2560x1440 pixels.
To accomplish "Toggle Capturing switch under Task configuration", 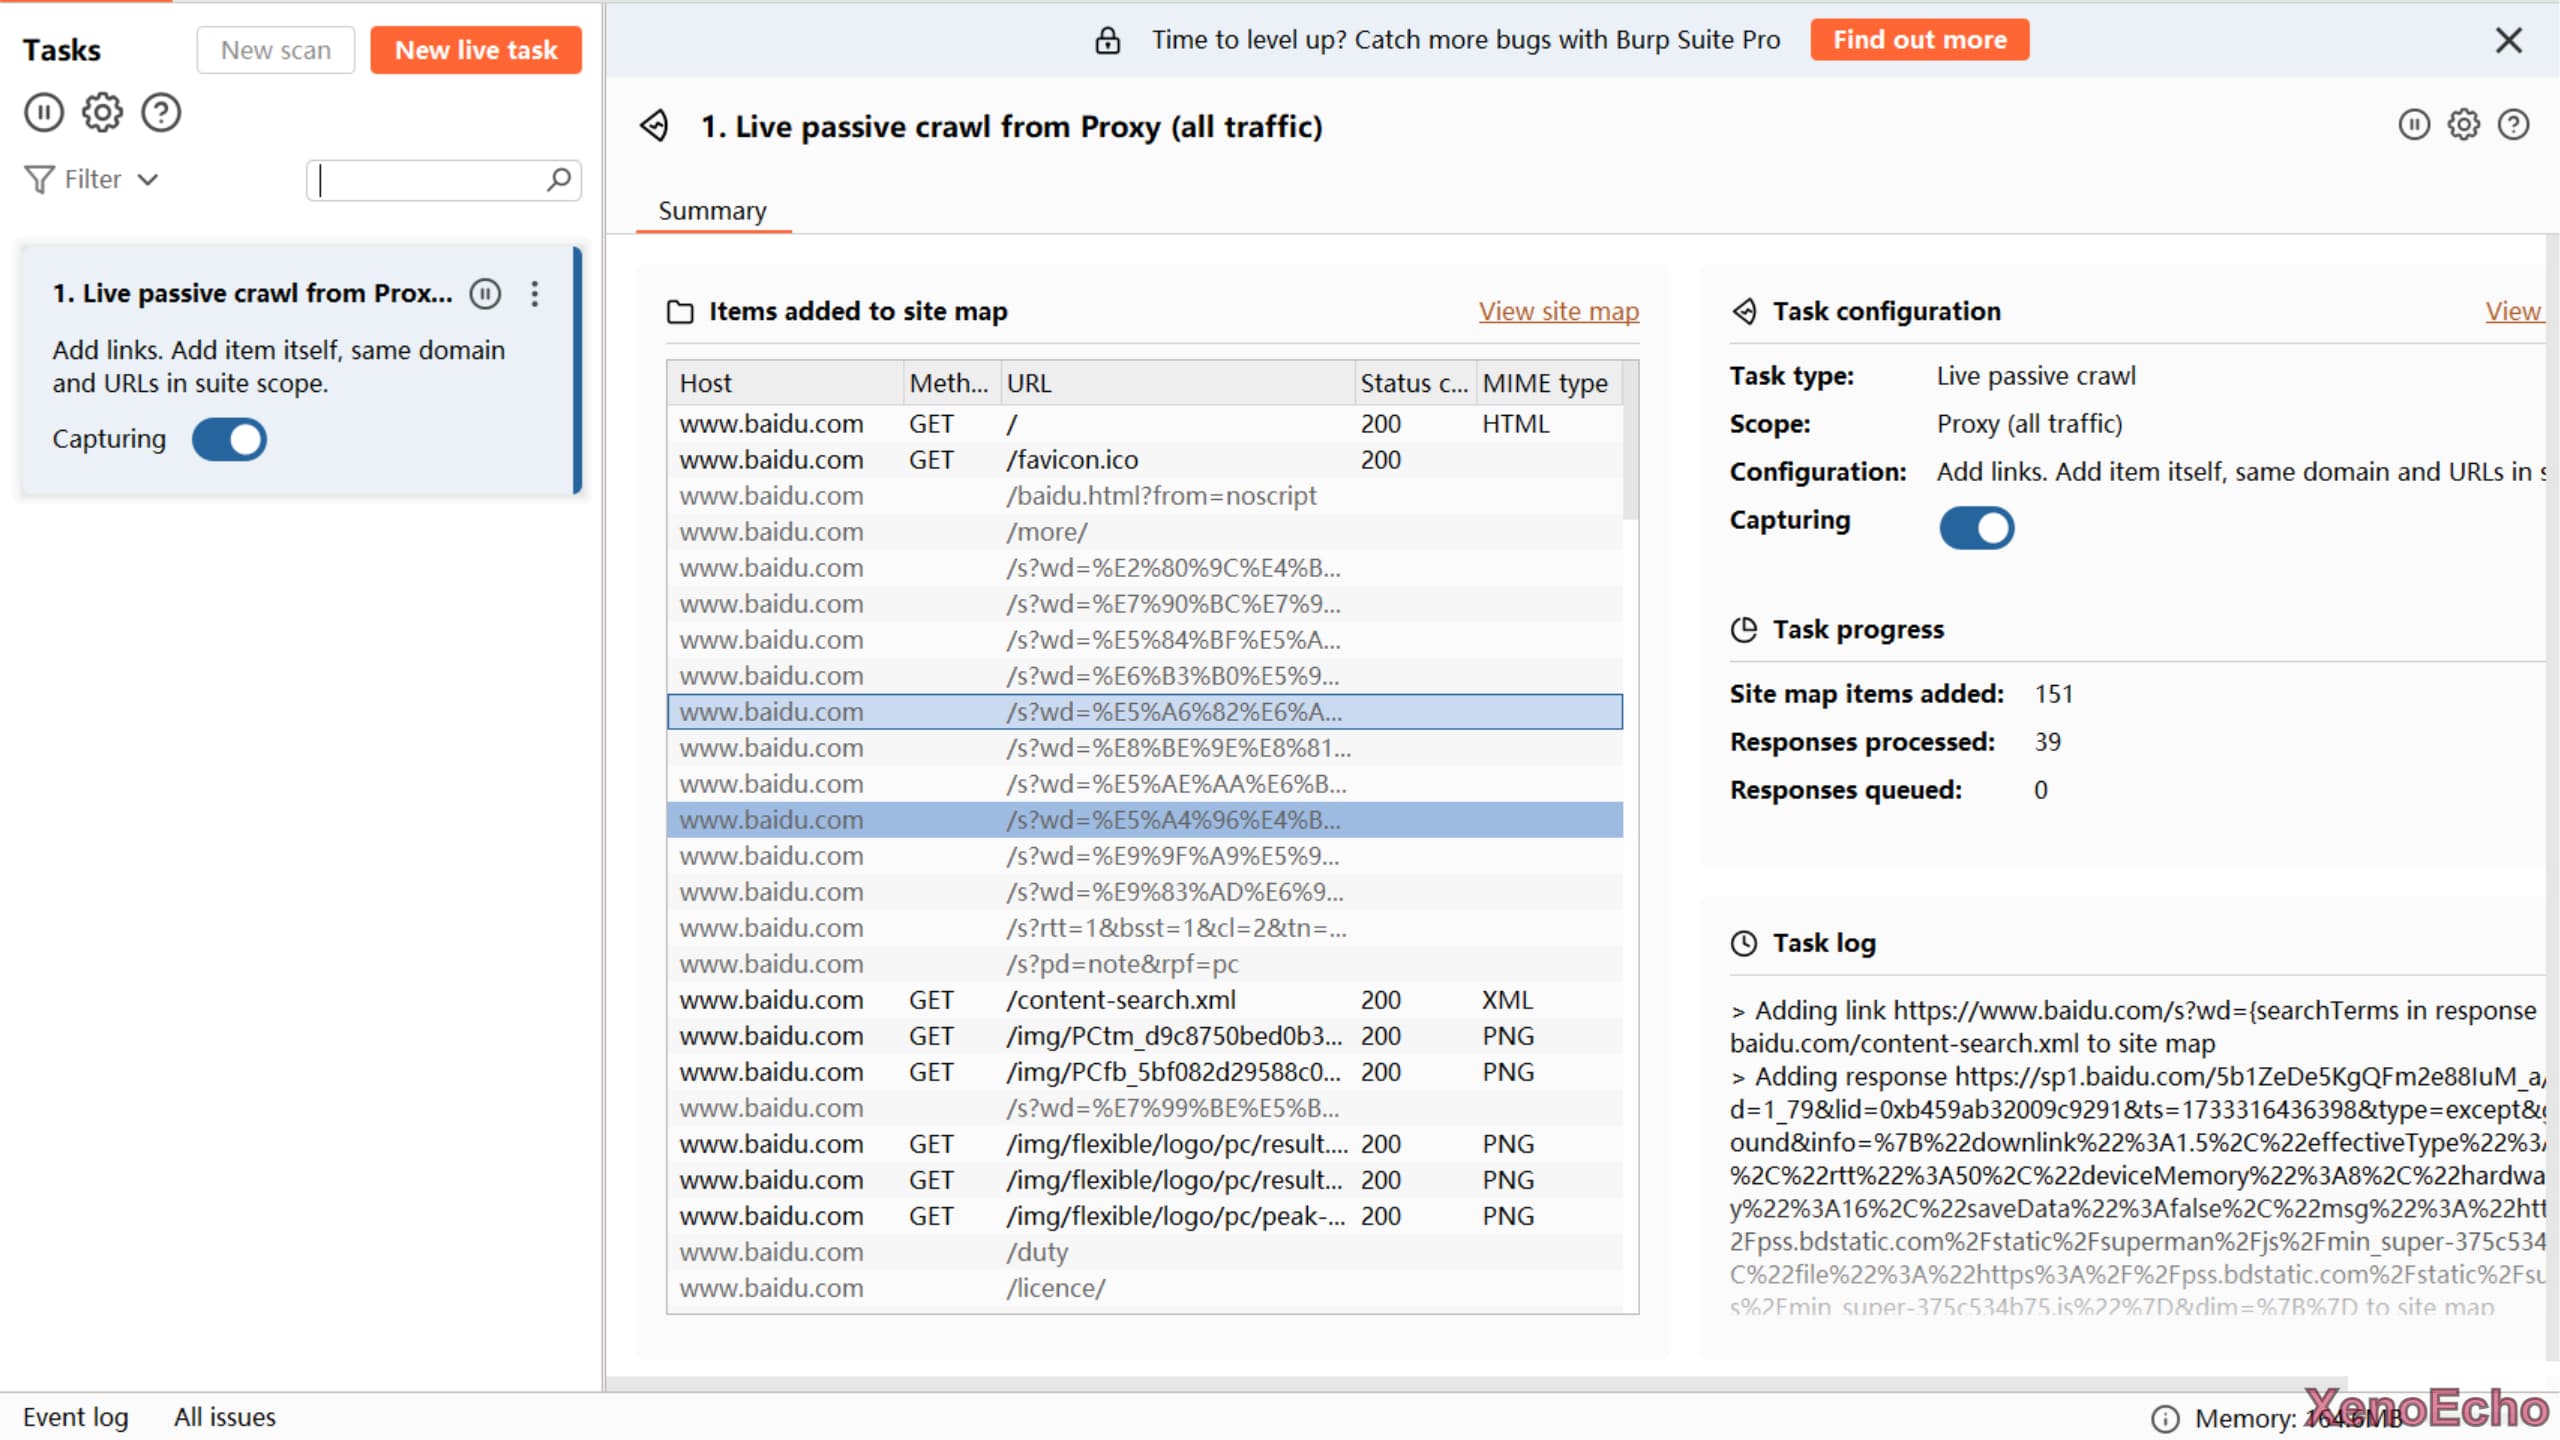I will [x=1976, y=527].
